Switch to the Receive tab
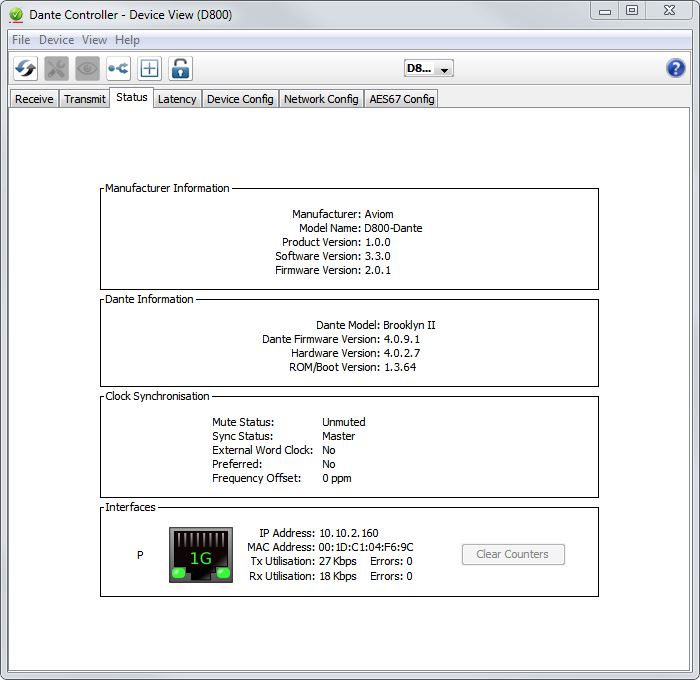 coord(34,99)
